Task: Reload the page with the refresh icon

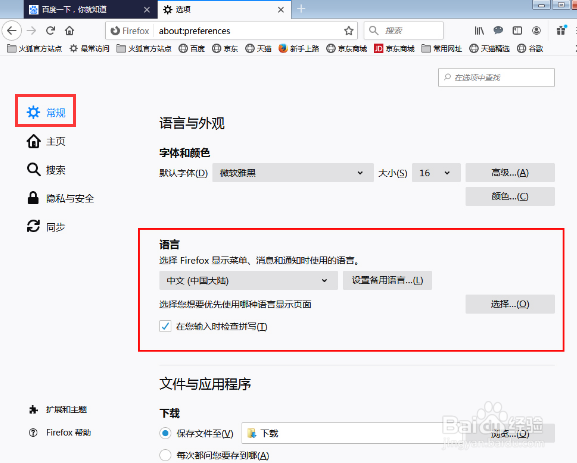Action: tap(50, 31)
